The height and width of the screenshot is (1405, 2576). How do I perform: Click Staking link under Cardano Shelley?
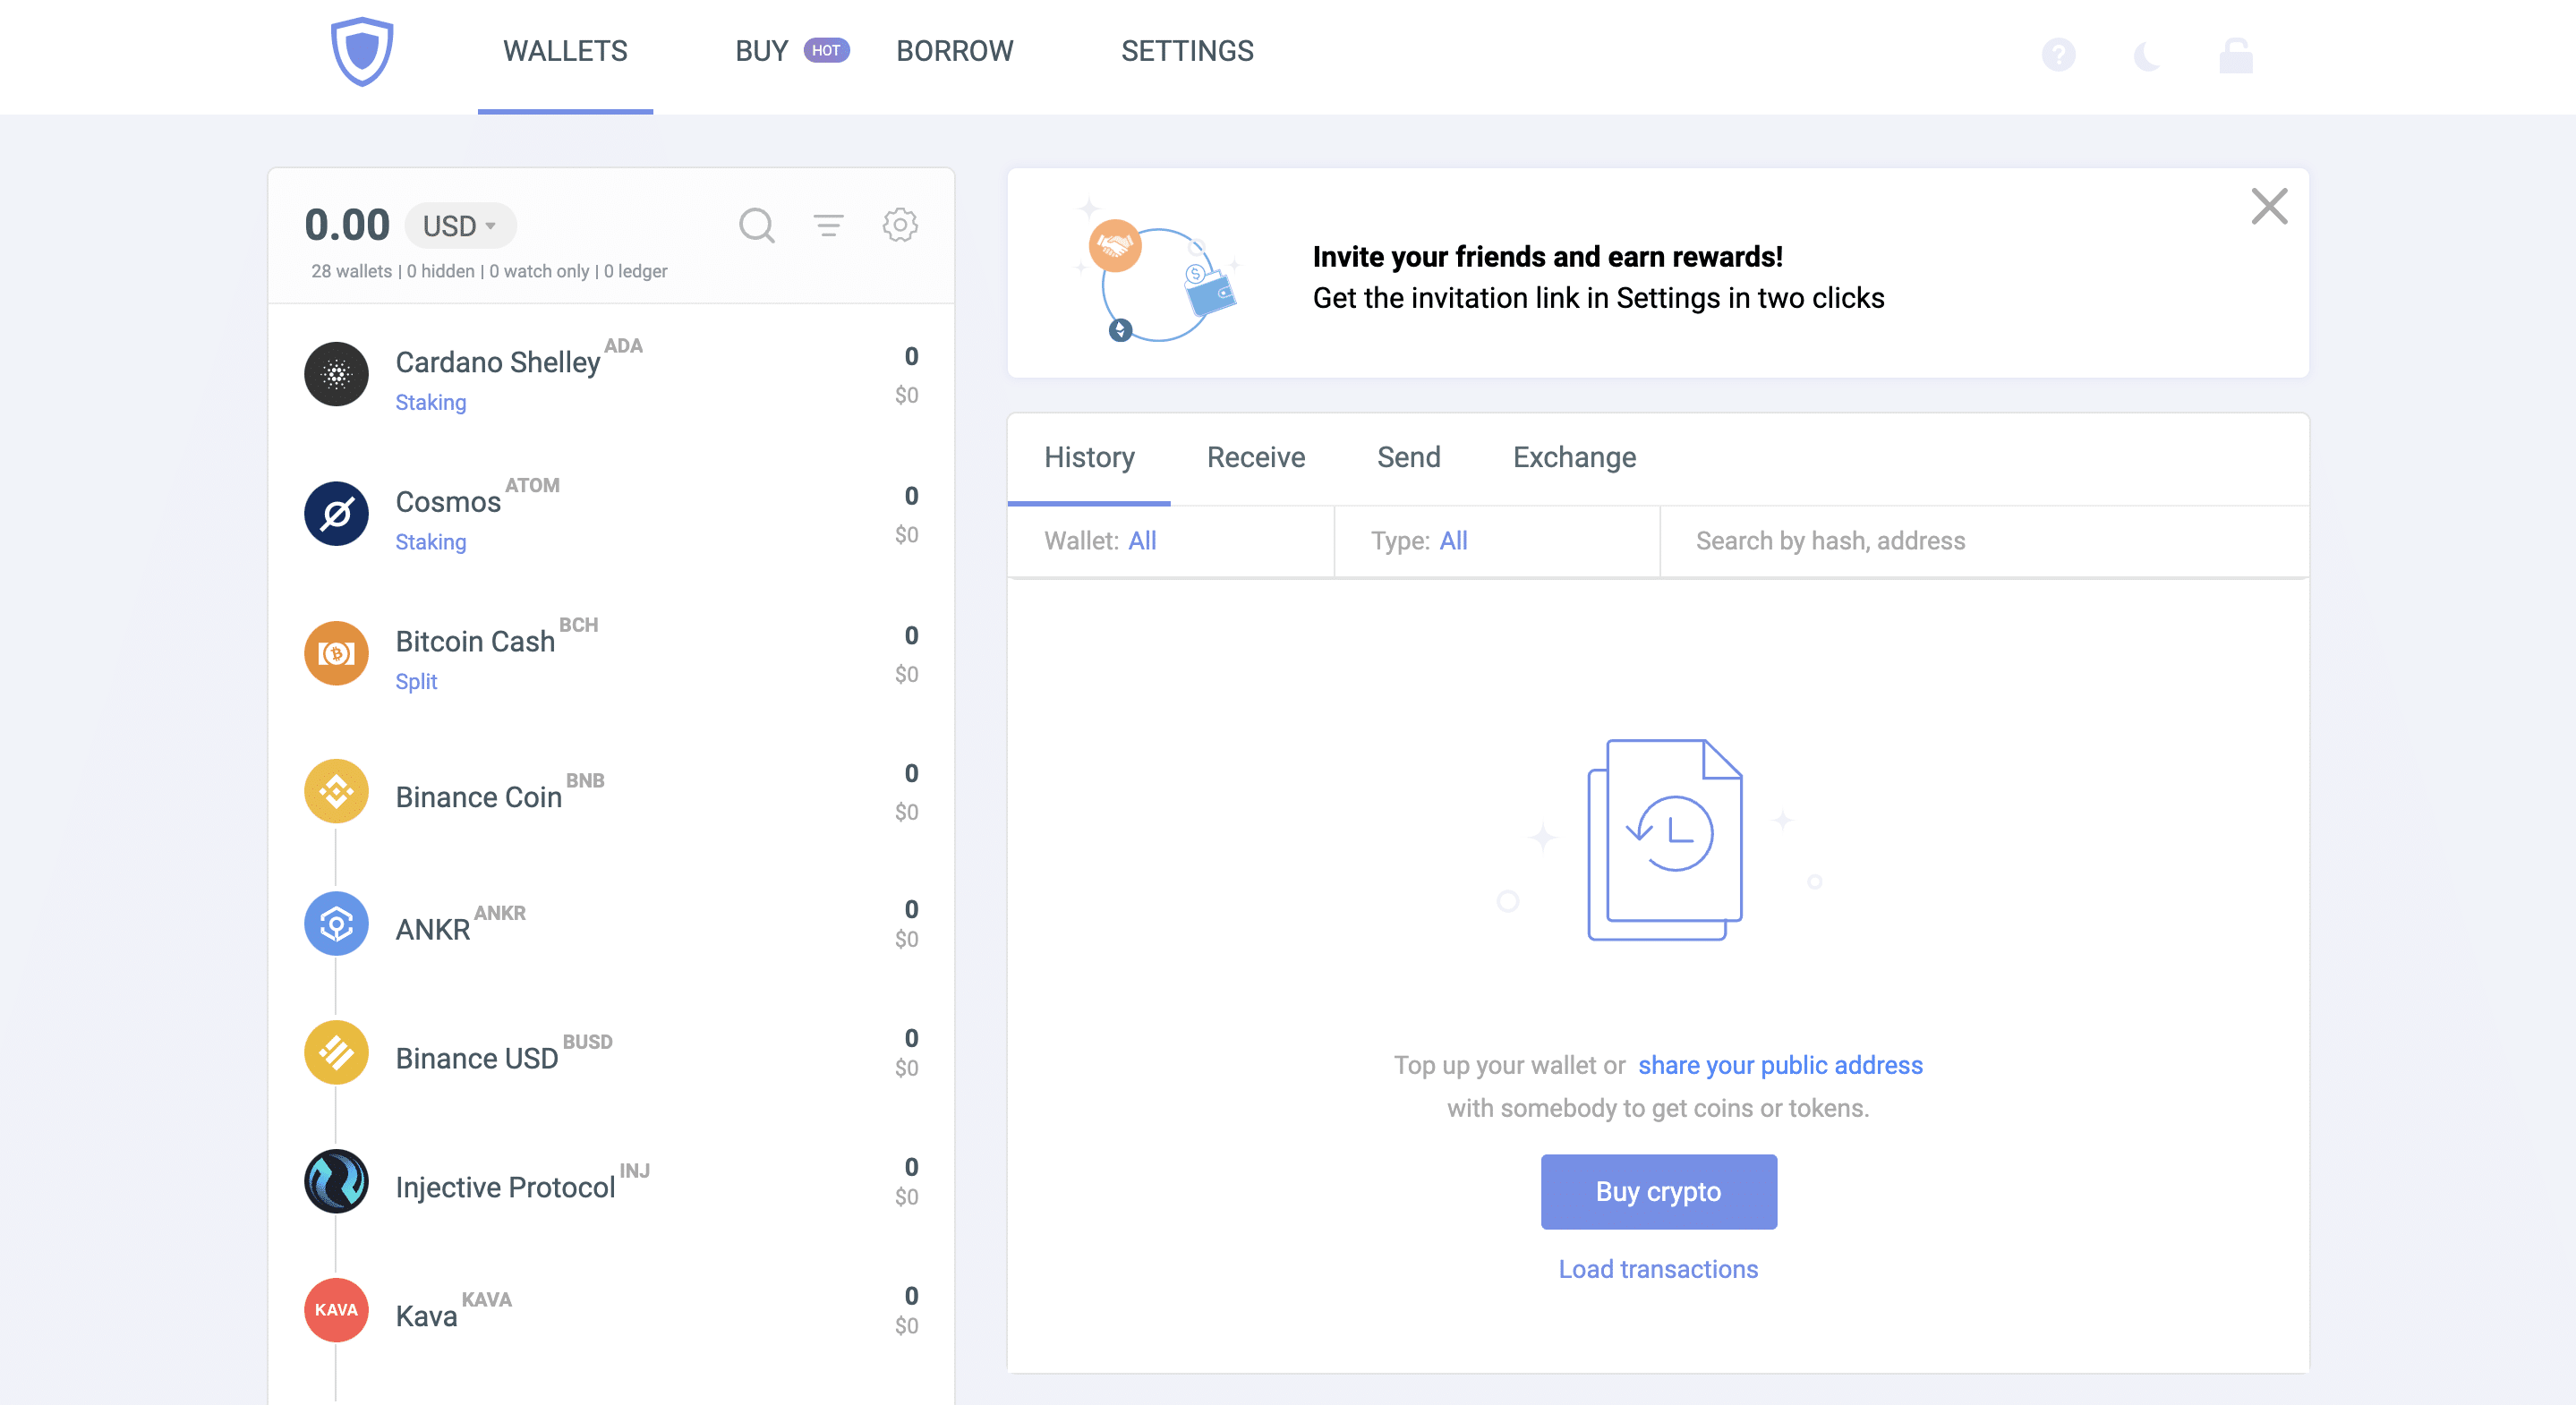point(430,402)
